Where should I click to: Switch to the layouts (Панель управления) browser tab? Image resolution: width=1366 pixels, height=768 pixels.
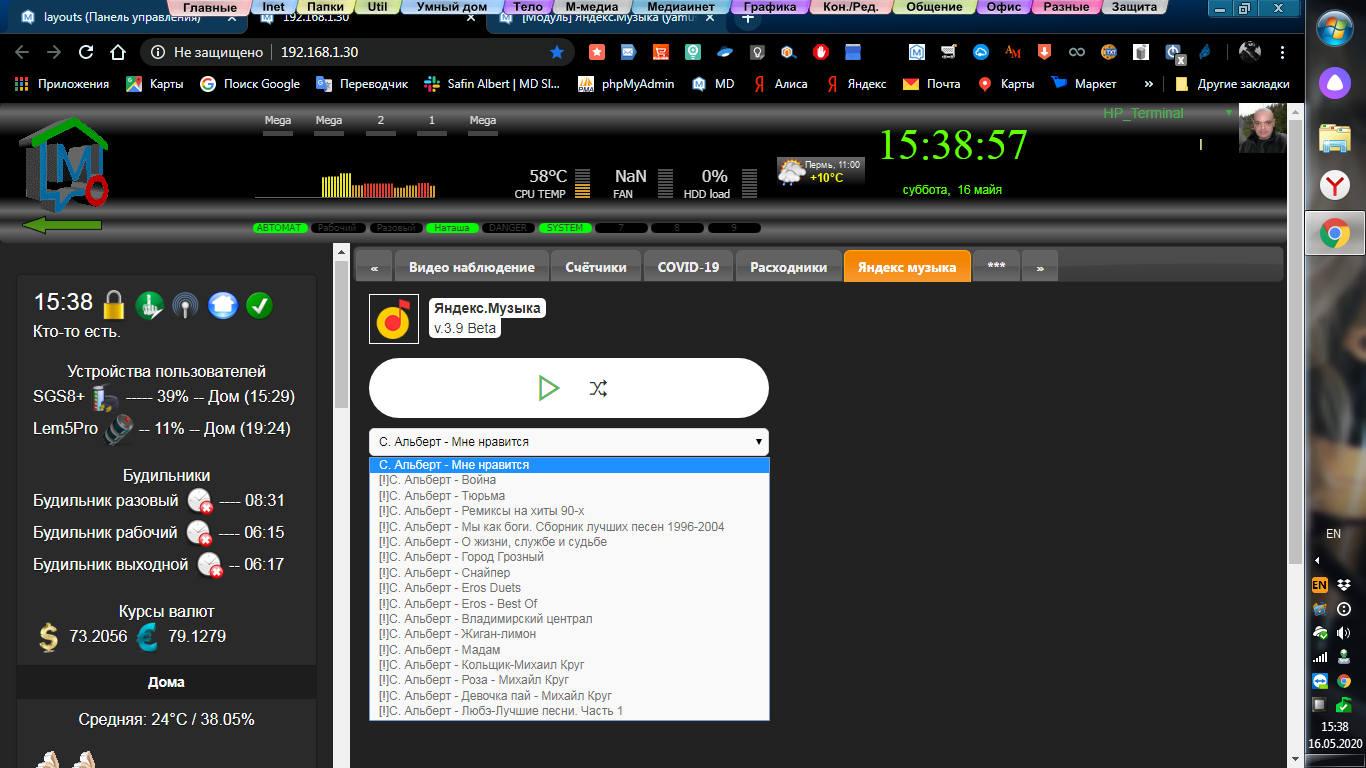click(120, 18)
